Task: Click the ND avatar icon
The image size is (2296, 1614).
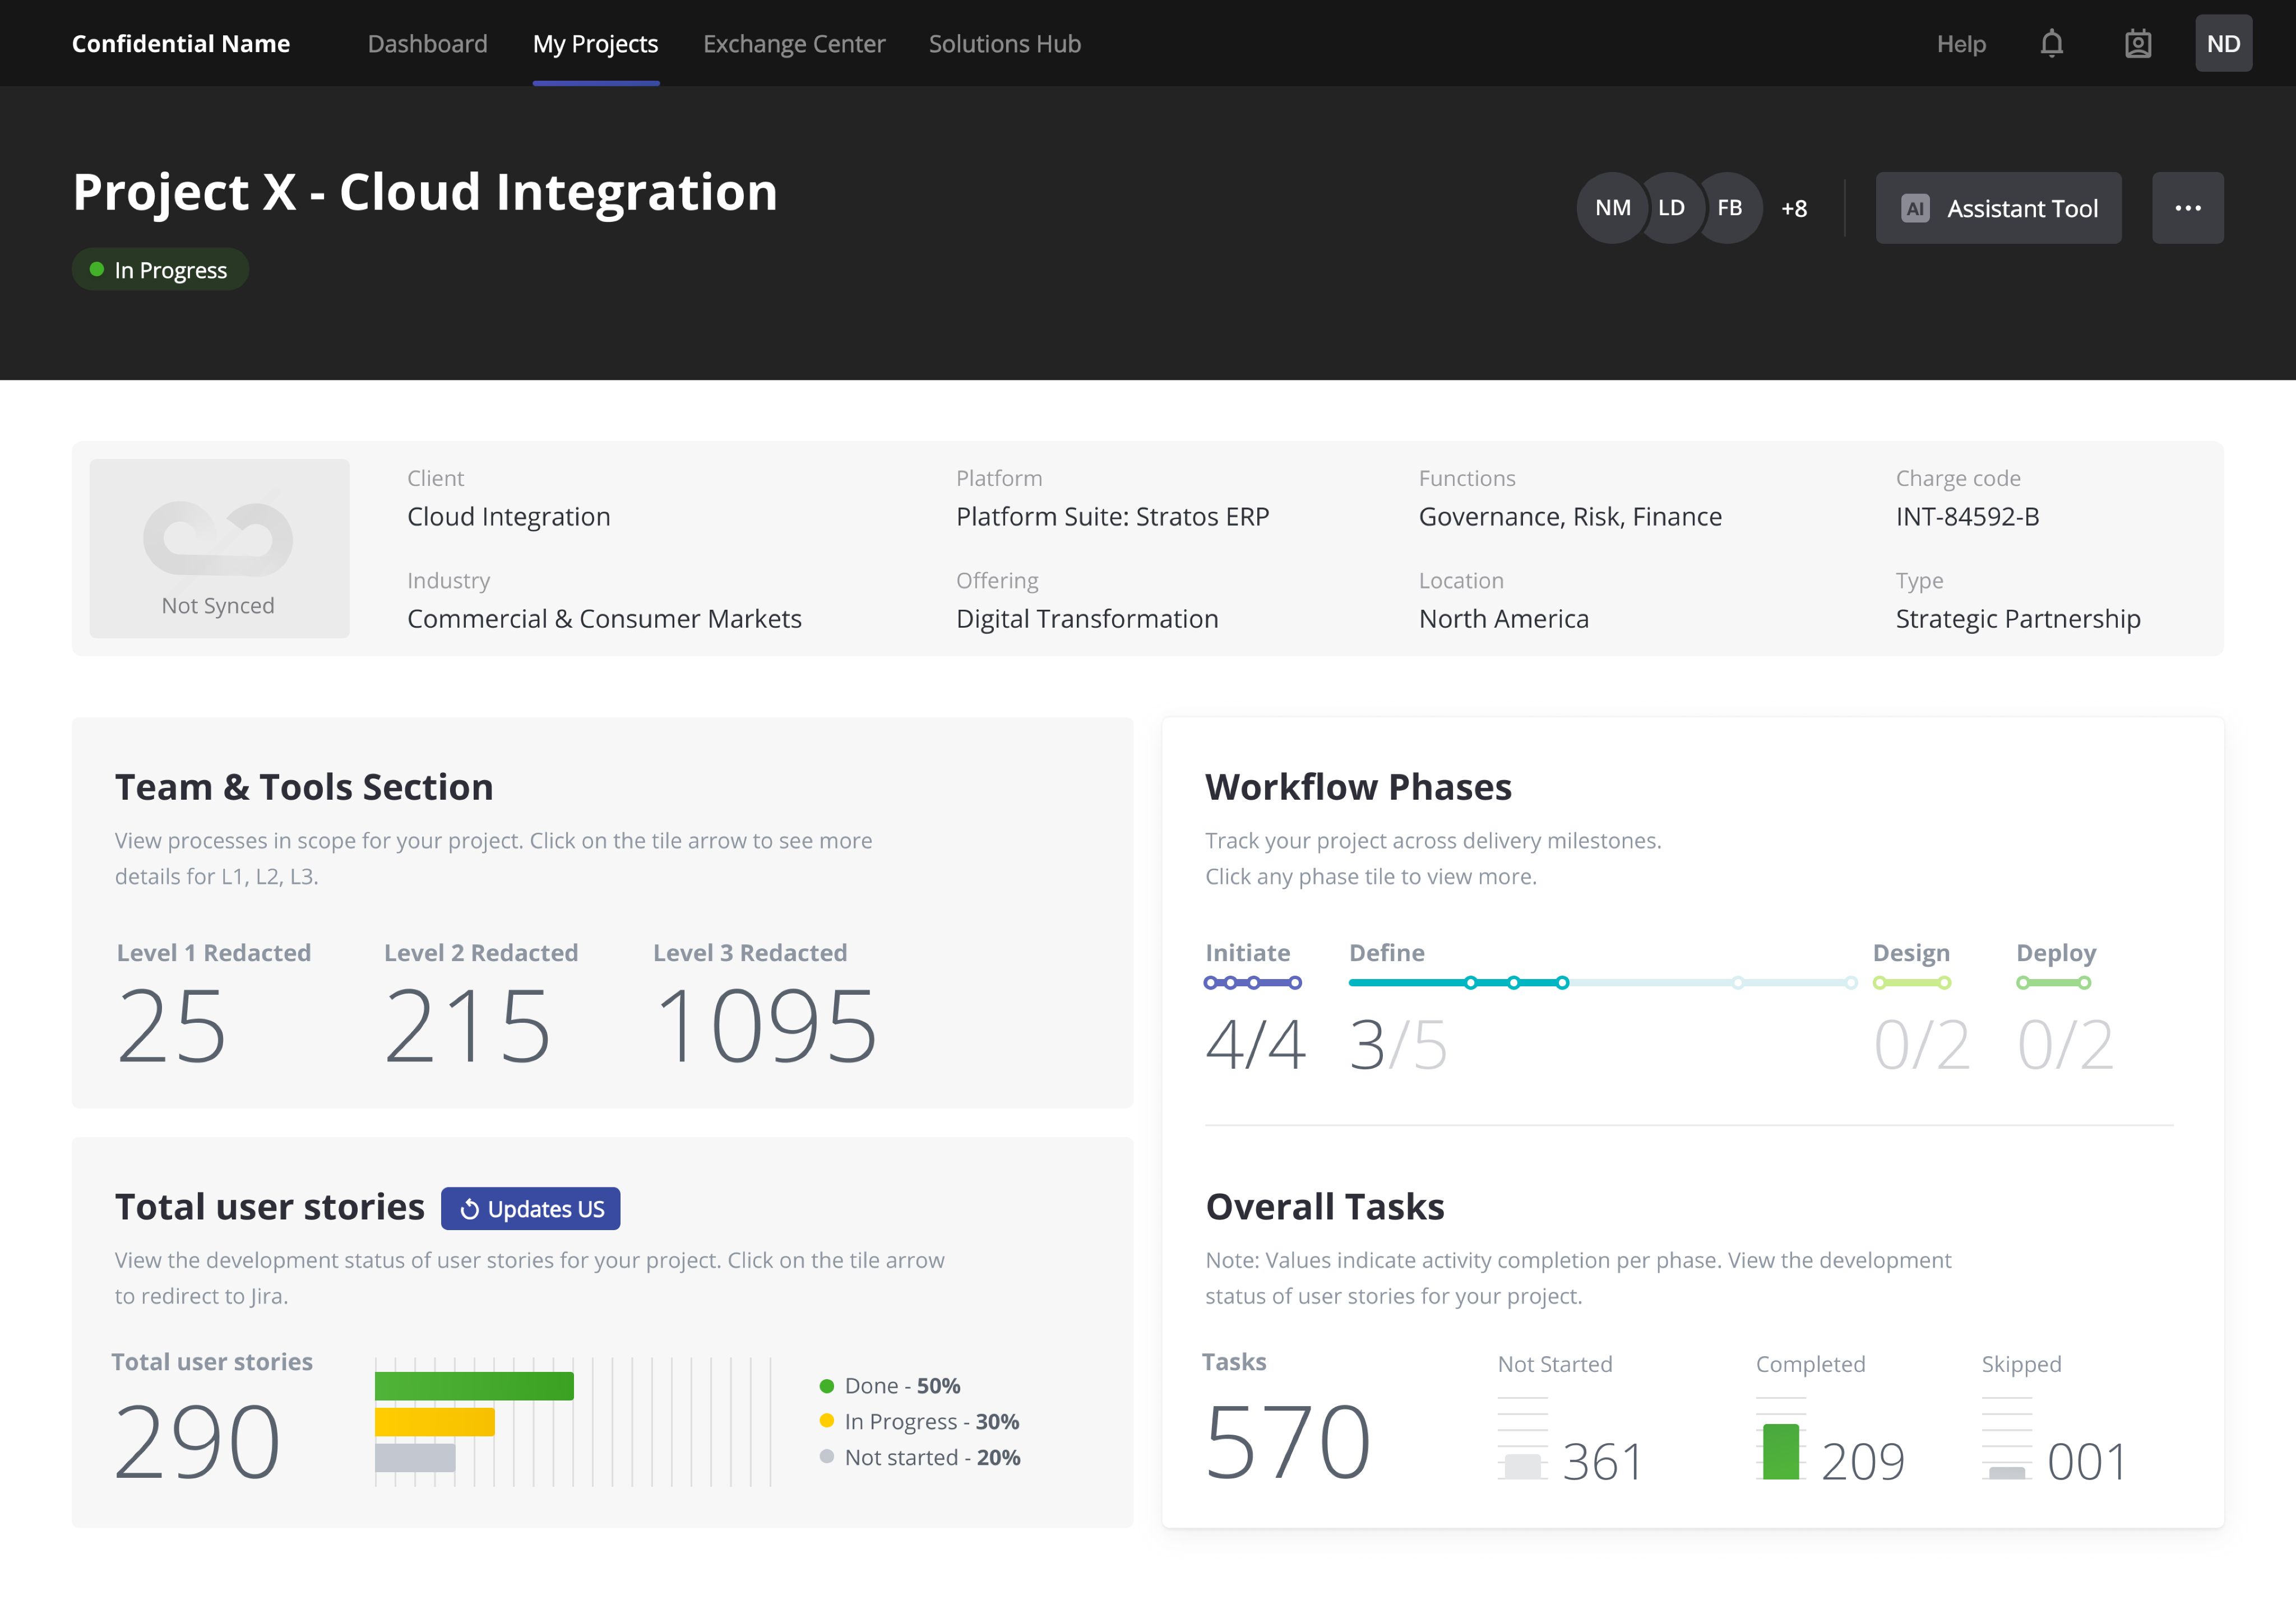Action: 2224,43
